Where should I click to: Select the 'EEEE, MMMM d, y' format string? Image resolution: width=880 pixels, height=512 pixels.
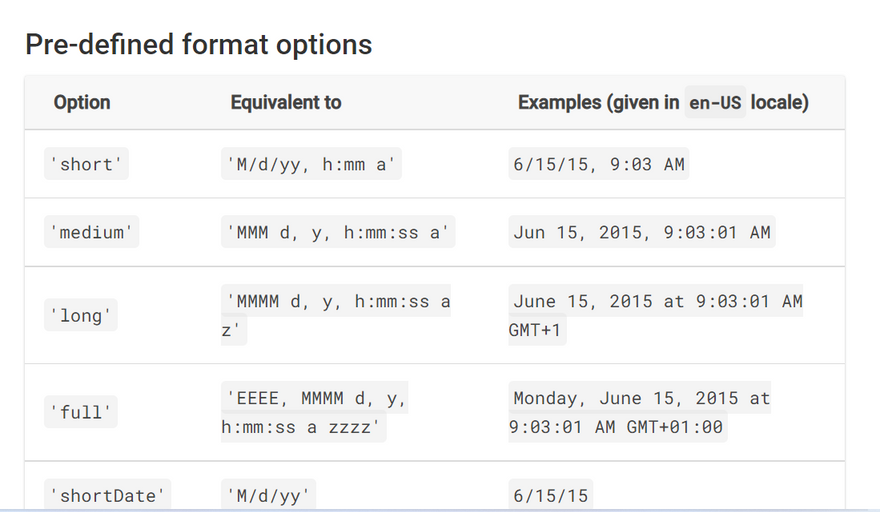[316, 398]
